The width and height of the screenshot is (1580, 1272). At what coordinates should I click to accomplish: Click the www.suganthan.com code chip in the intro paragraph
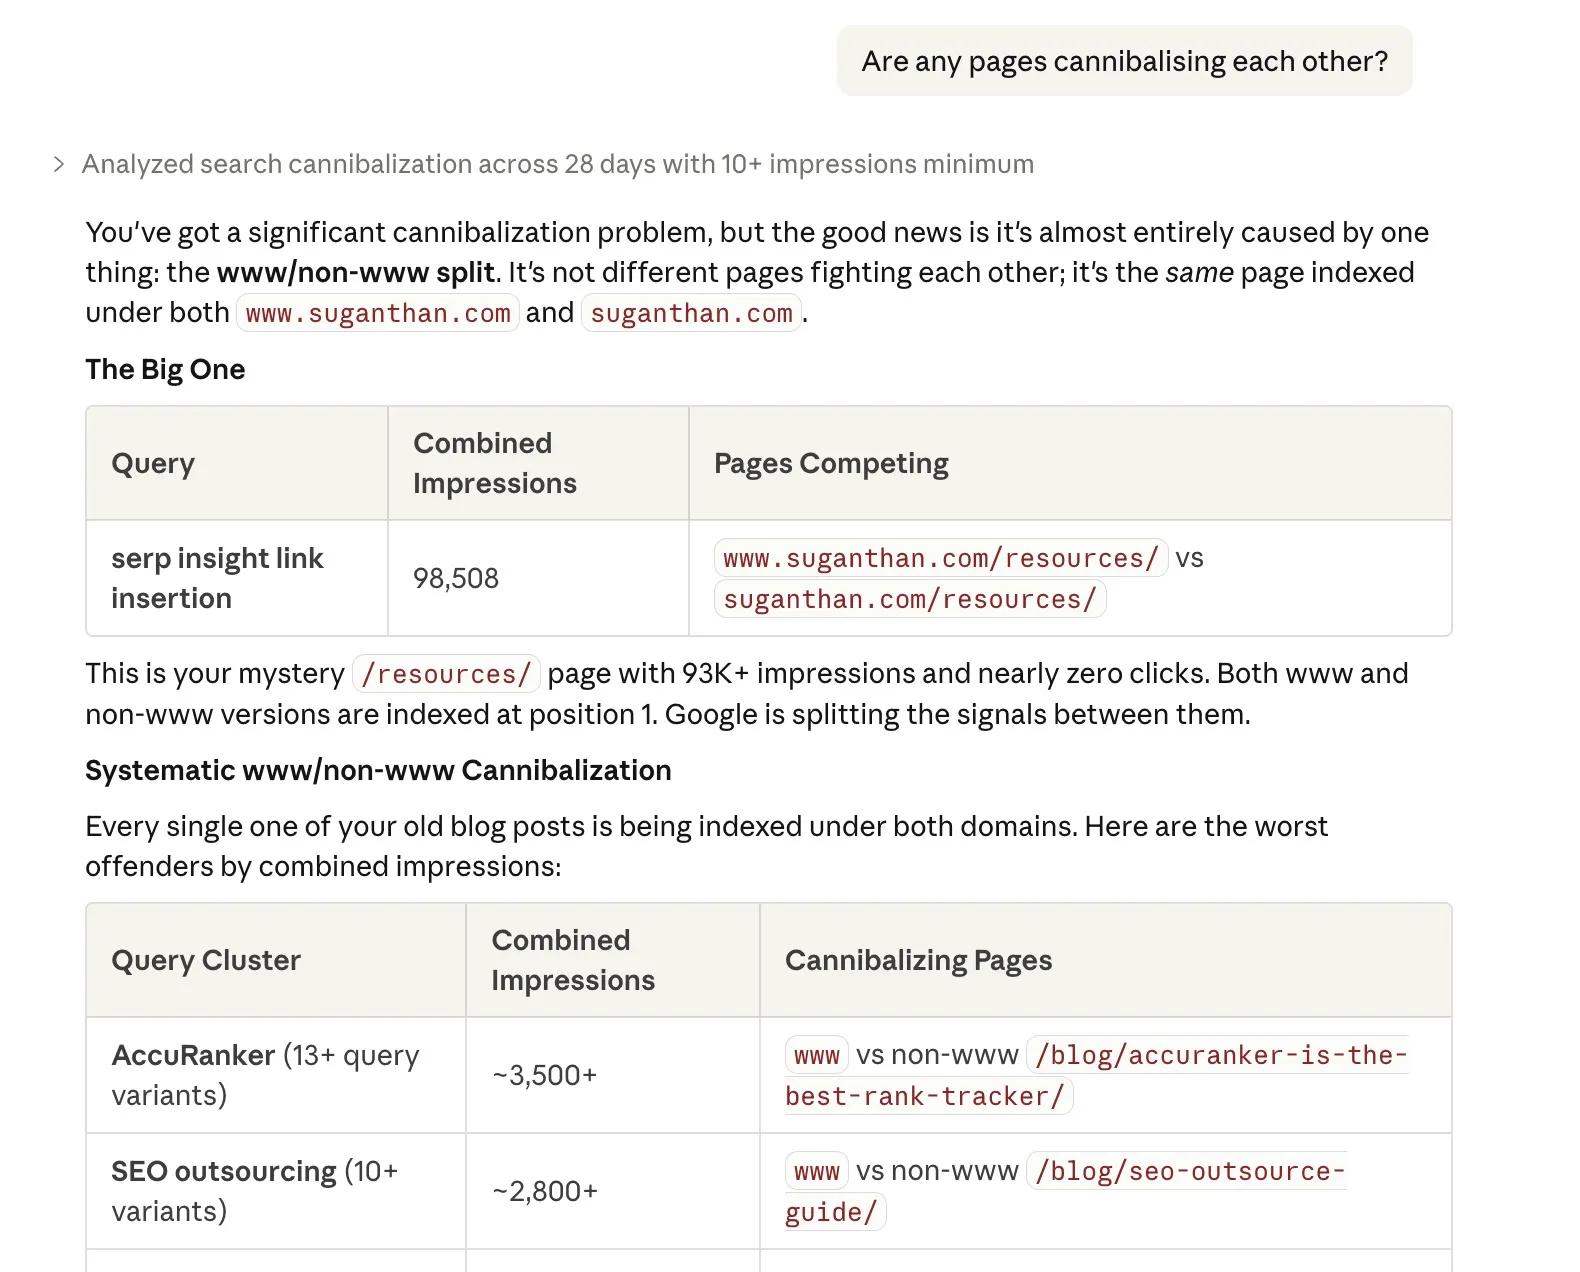378,313
